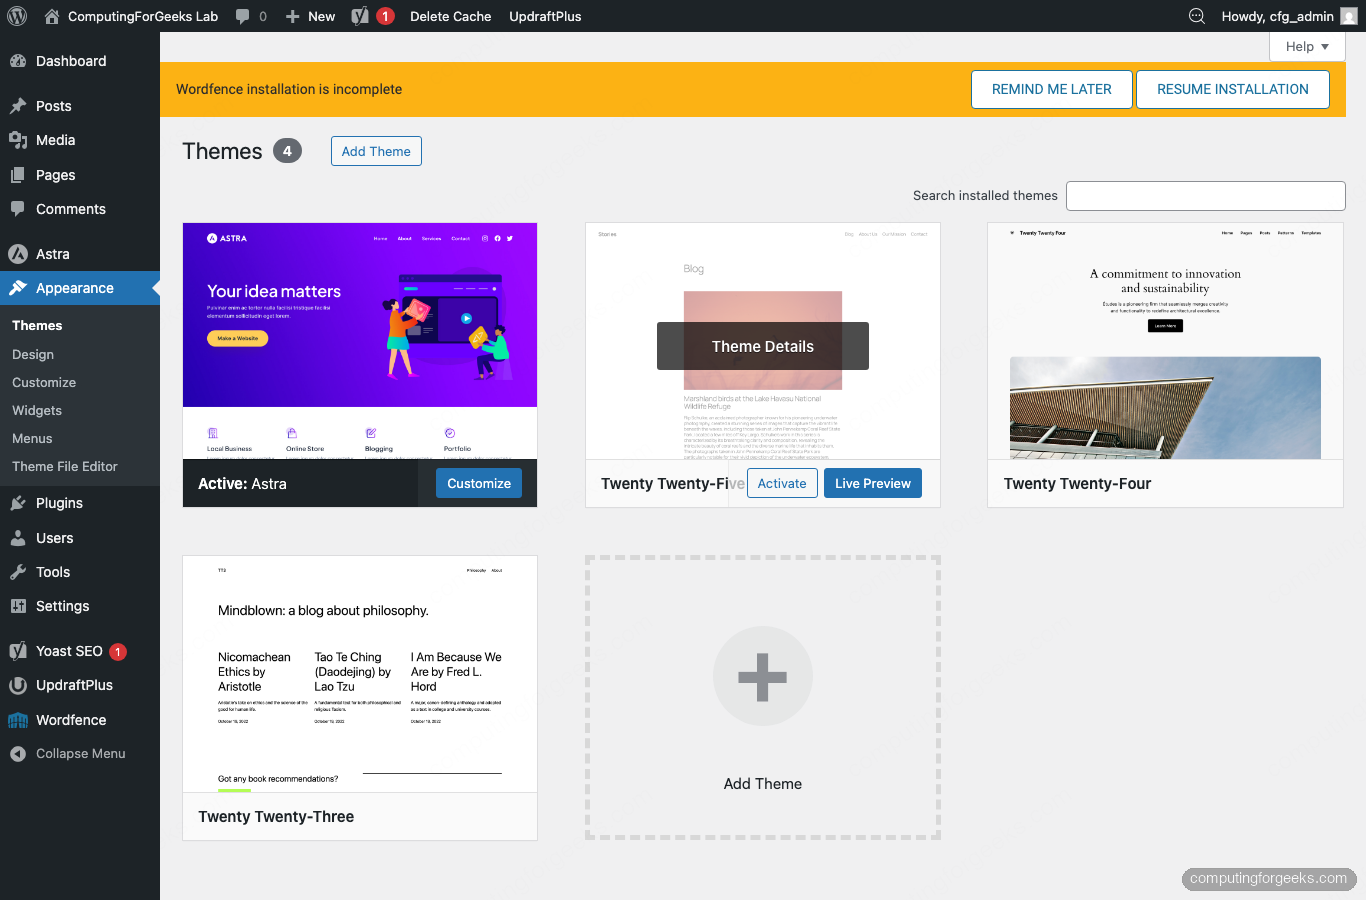Open UpdraftPlus from the admin bar
This screenshot has height=900, width=1366.
point(545,16)
